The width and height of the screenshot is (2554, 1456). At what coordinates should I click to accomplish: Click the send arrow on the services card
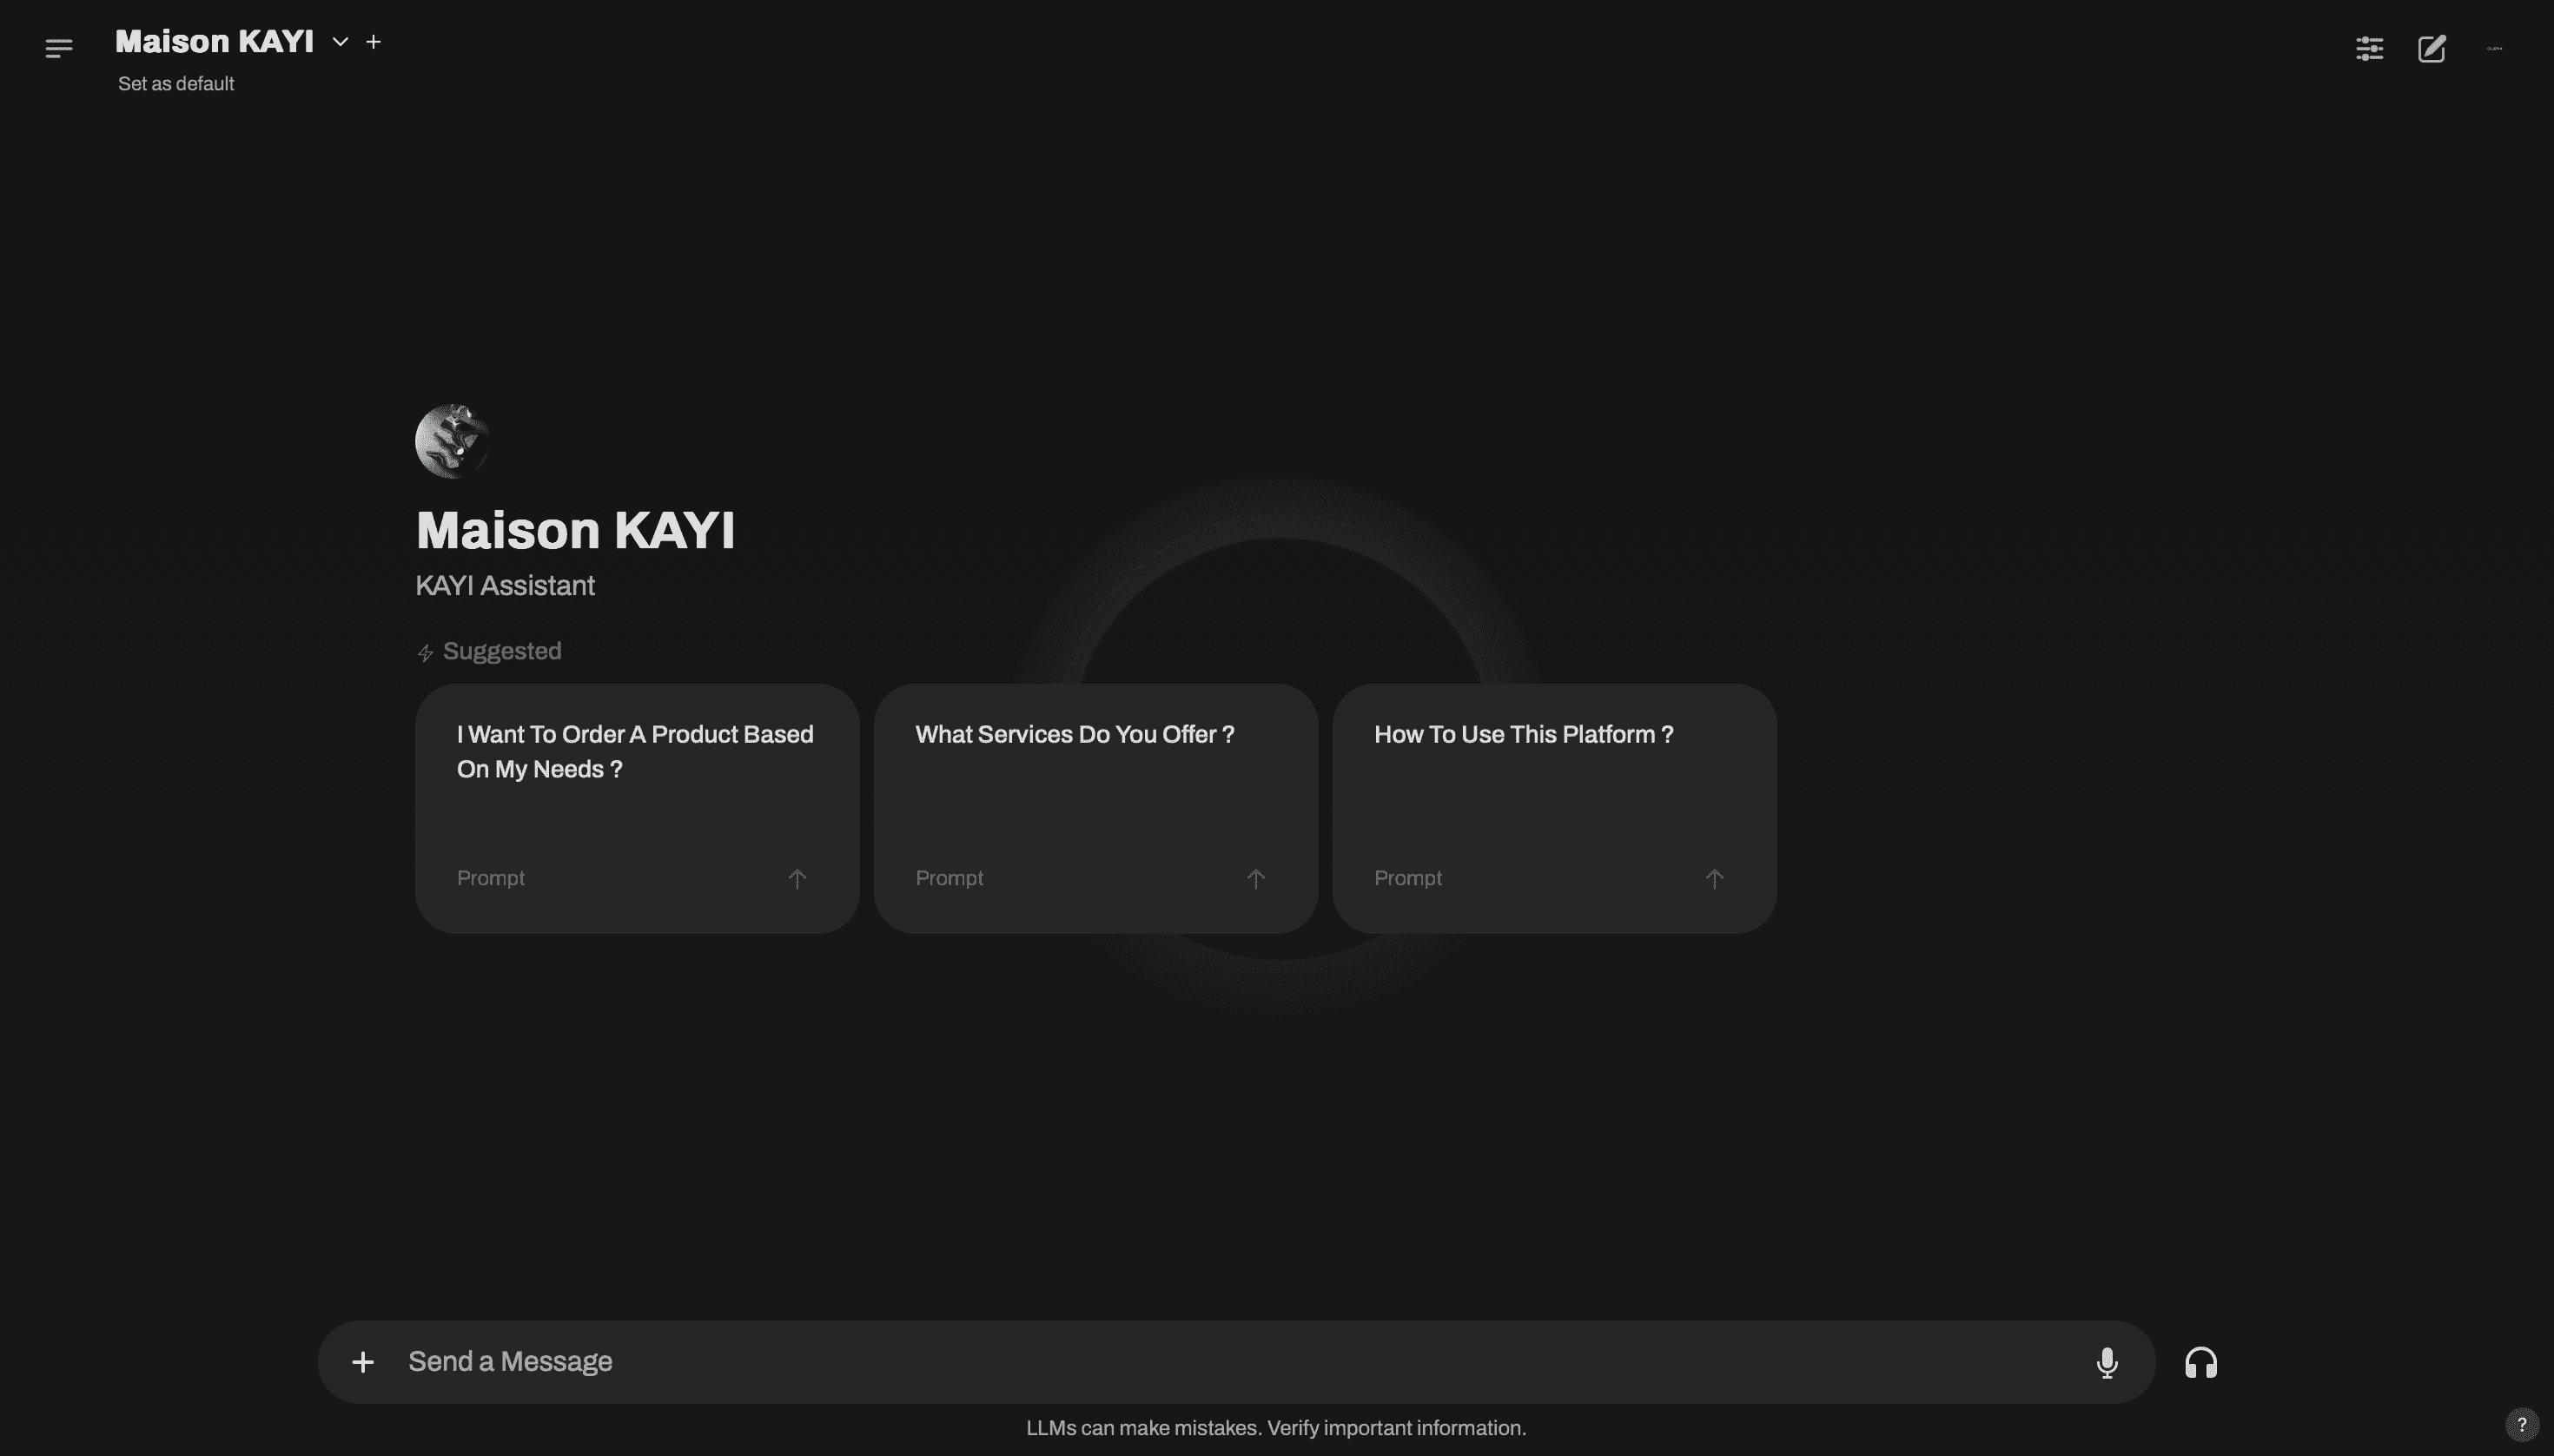[x=1255, y=878]
